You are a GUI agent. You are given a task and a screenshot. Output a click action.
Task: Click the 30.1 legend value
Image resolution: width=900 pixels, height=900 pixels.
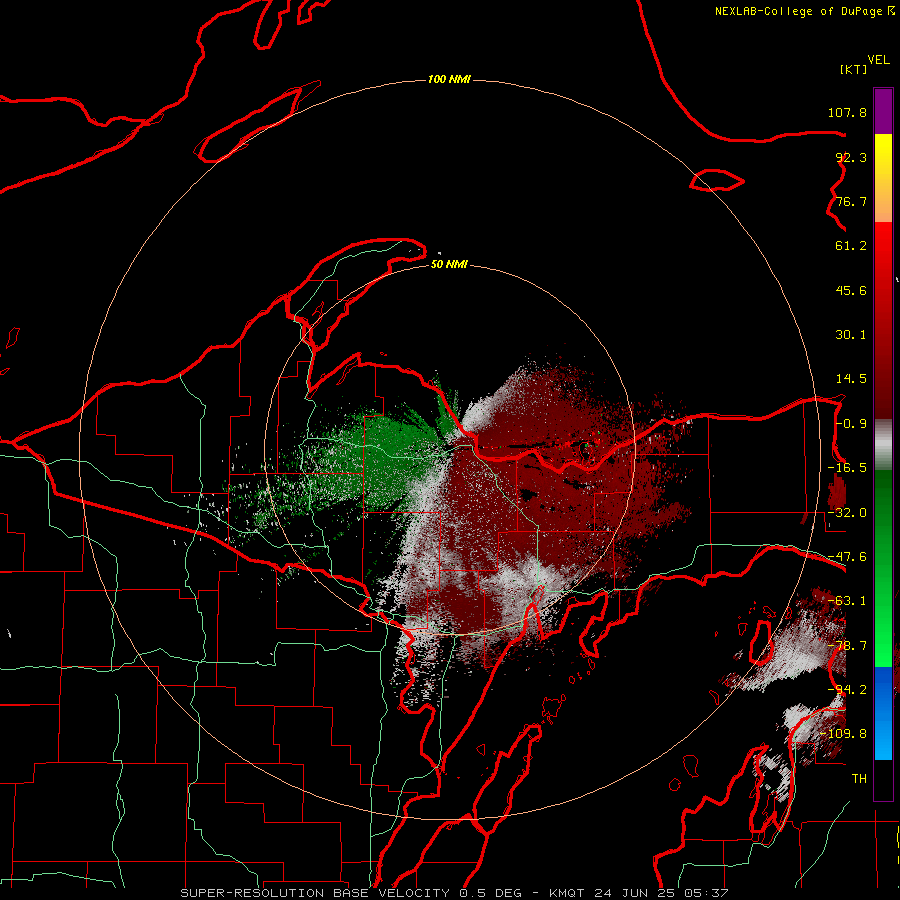(851, 335)
